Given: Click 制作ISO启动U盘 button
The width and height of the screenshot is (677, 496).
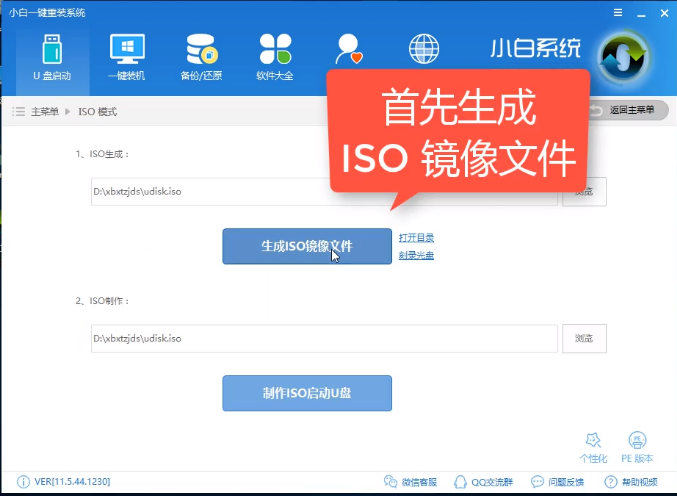Looking at the screenshot, I should click(x=306, y=393).
